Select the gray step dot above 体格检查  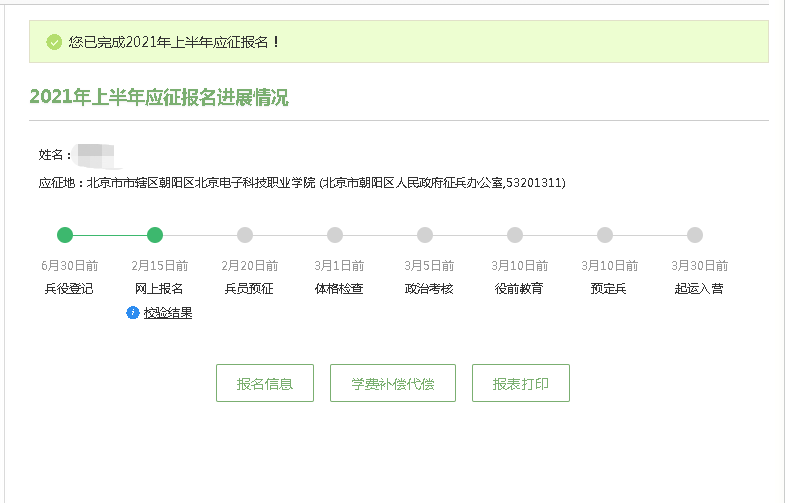tap(335, 235)
